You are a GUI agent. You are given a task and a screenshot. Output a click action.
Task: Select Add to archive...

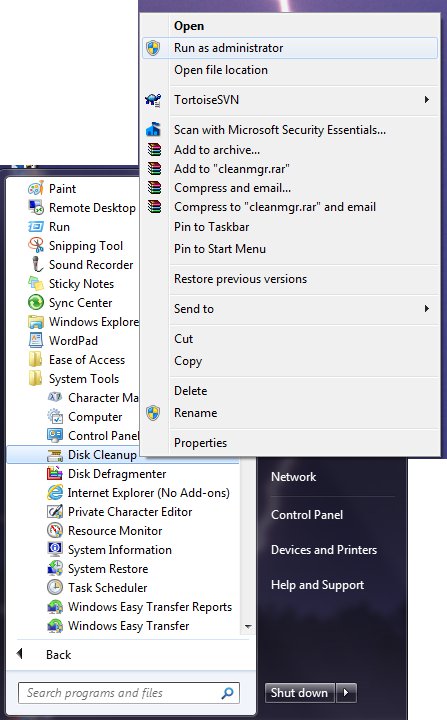(289, 150)
